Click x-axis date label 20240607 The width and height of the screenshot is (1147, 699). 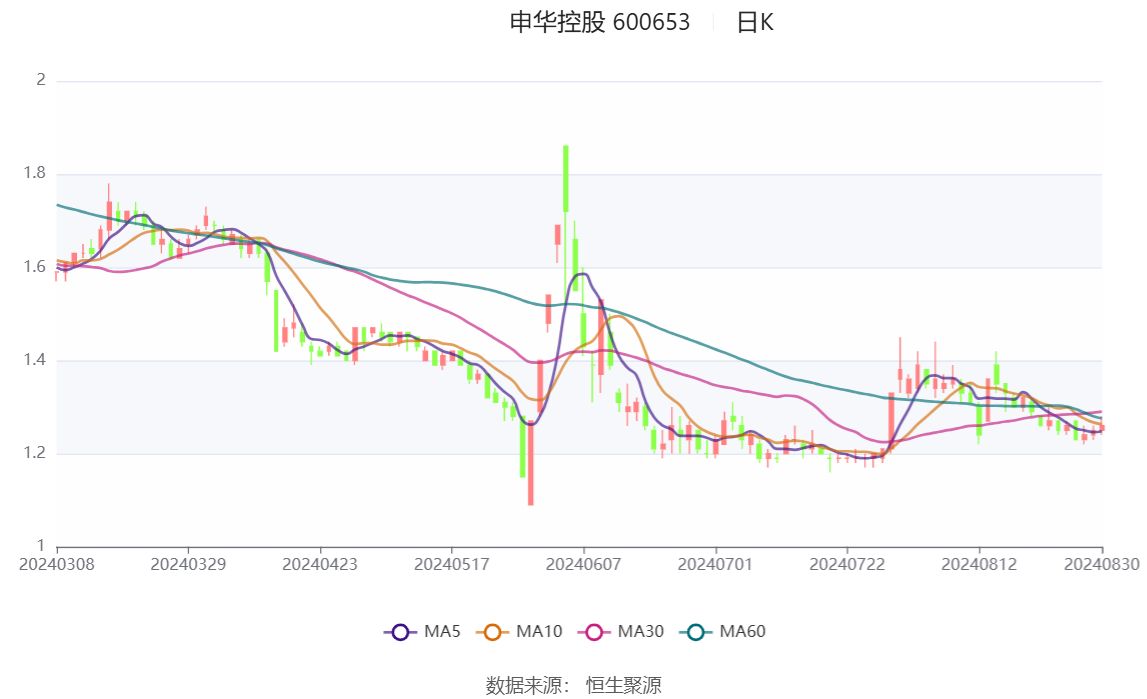coord(583,564)
